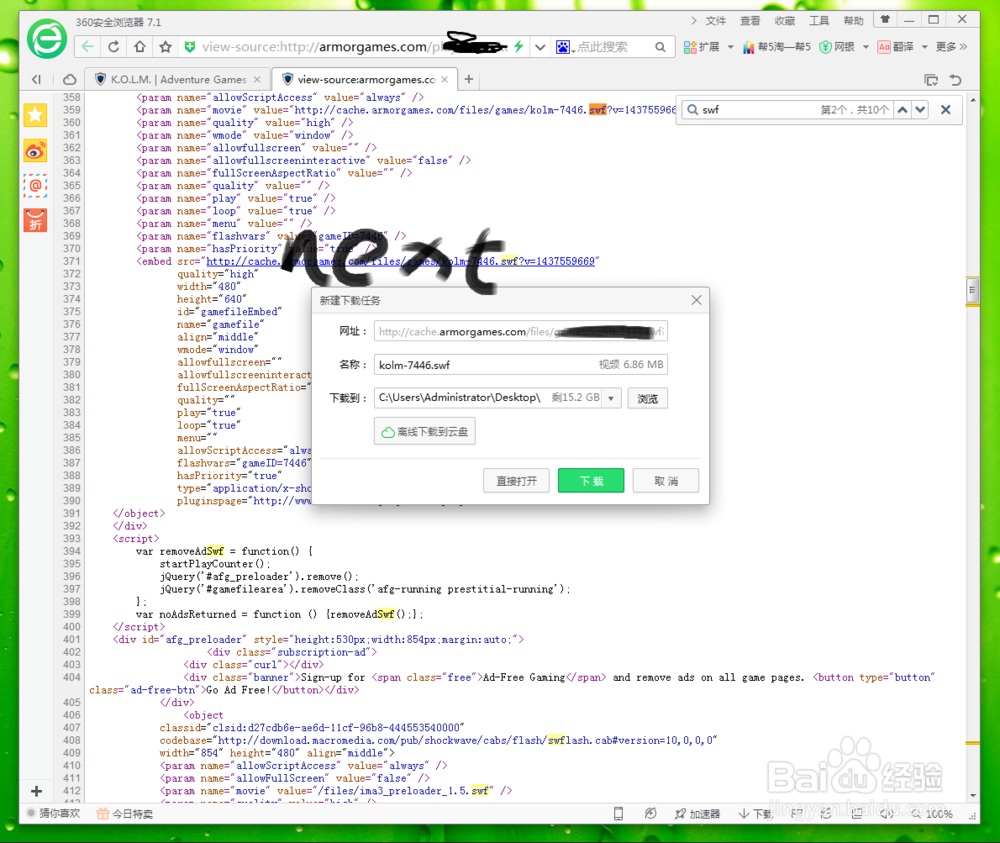Screen dimensions: 1000x843
Task: Open the mail @ icon in sidebar
Action: pos(36,186)
